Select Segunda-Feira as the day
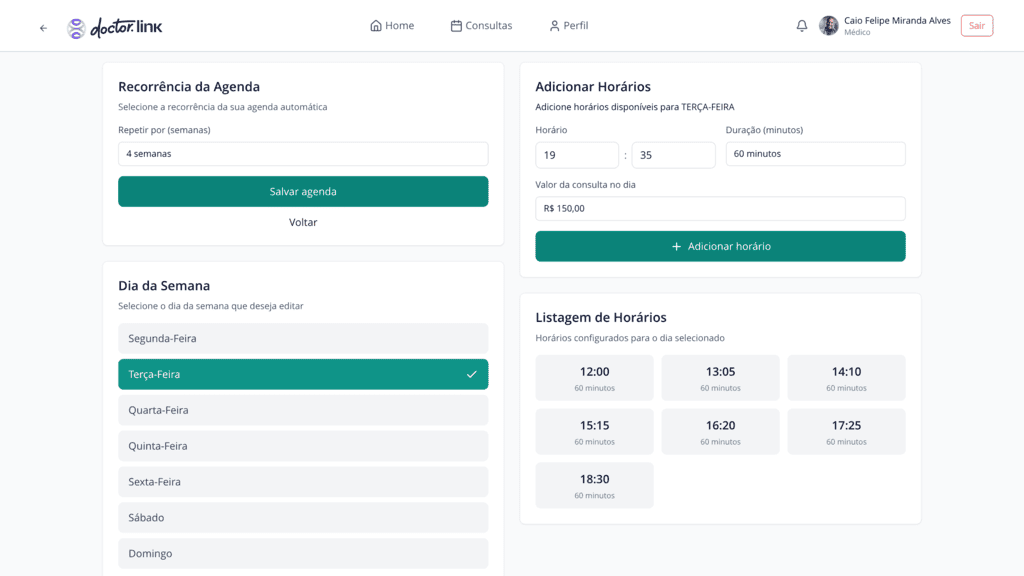Screen dimensions: 1024x576 coord(303,339)
